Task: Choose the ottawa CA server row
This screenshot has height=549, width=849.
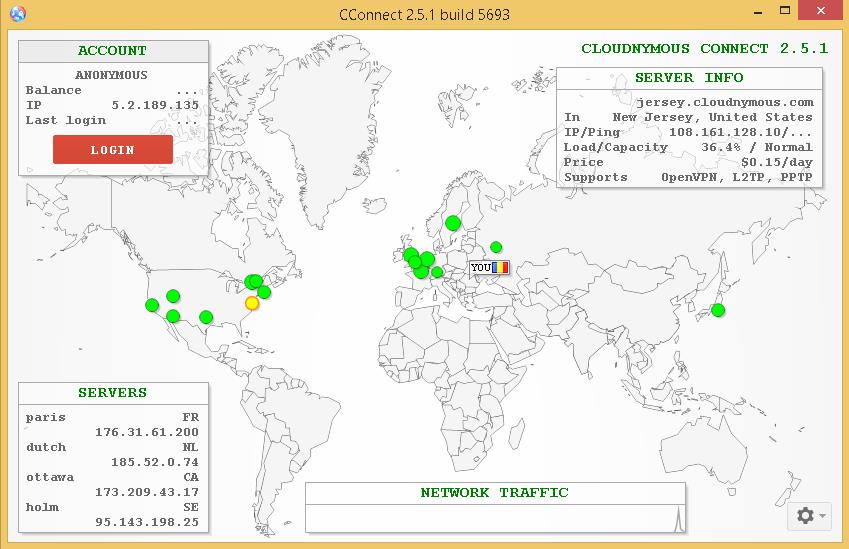Action: (113, 485)
